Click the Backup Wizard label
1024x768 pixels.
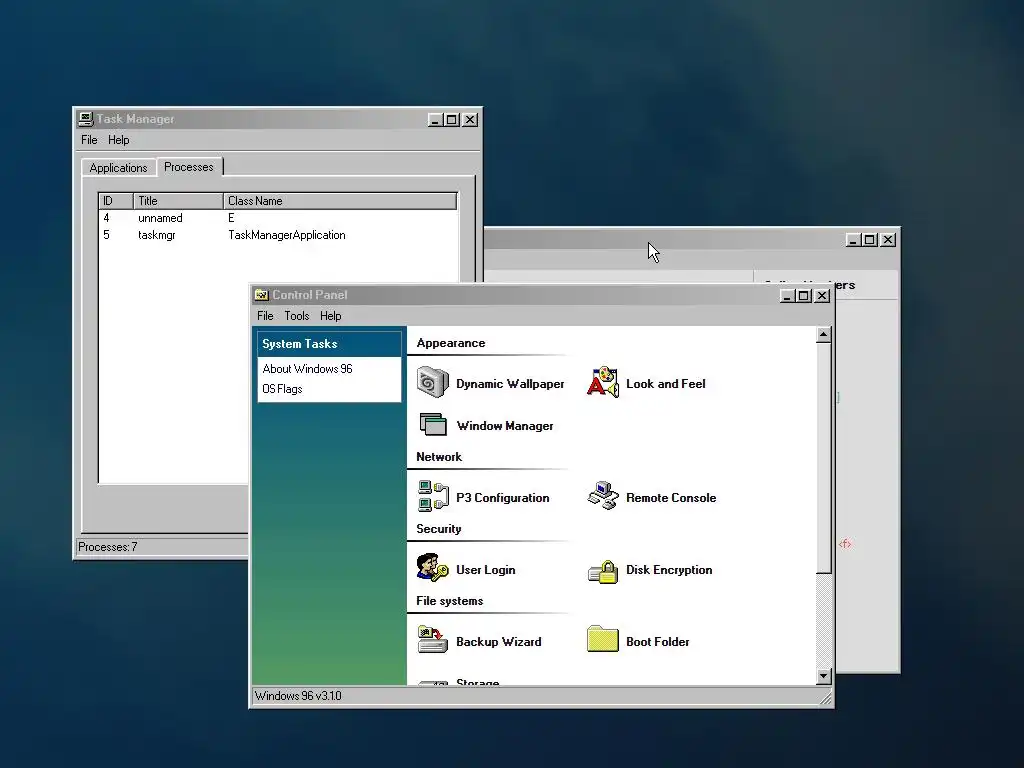coord(498,641)
